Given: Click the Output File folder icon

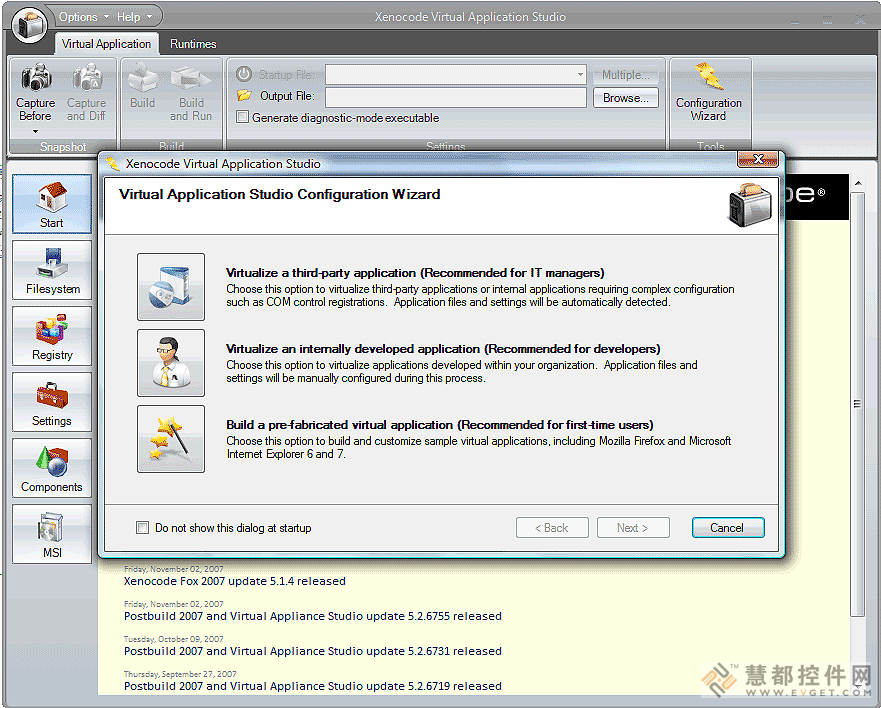Looking at the screenshot, I should tap(244, 96).
